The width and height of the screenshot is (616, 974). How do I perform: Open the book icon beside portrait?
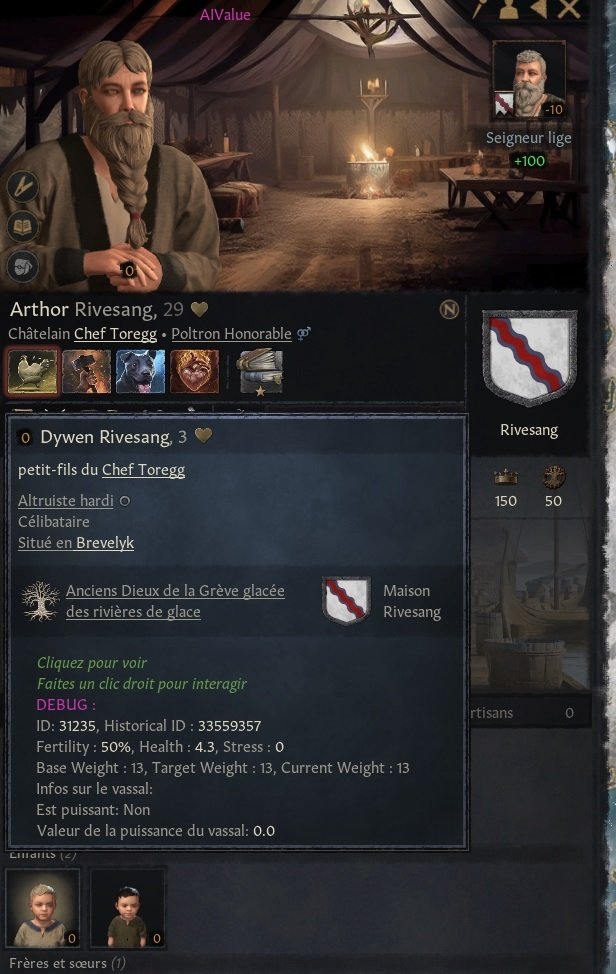point(23,227)
